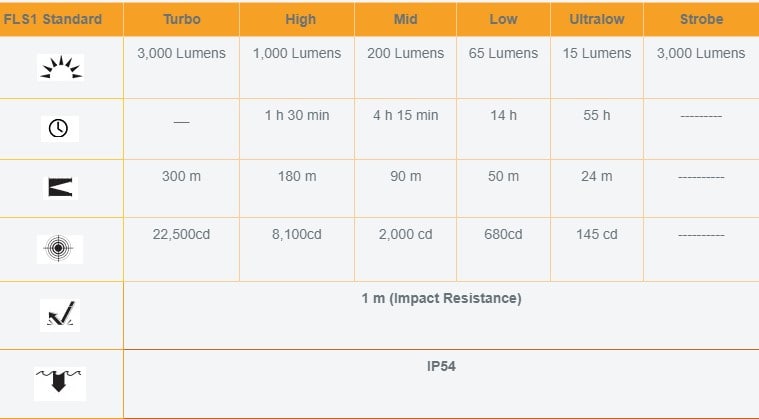Select the Ultralow column header
The height and width of the screenshot is (419, 759).
point(597,19)
